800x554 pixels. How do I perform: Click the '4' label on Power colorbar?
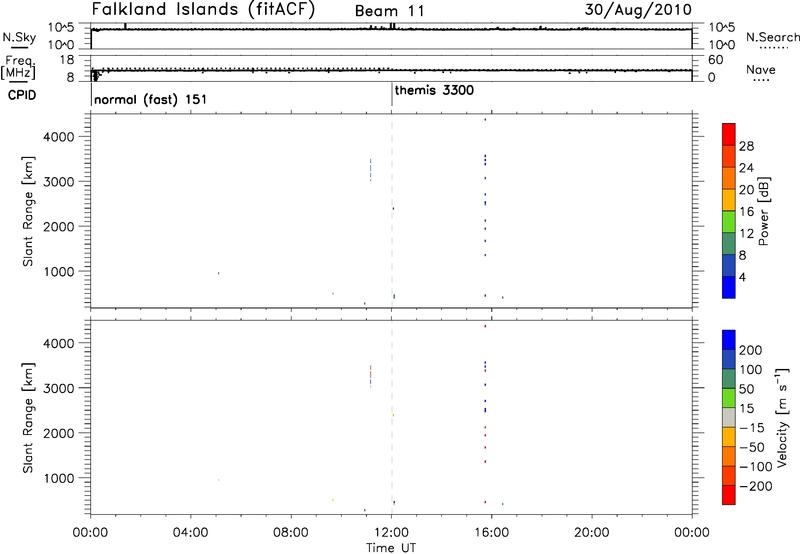point(742,277)
